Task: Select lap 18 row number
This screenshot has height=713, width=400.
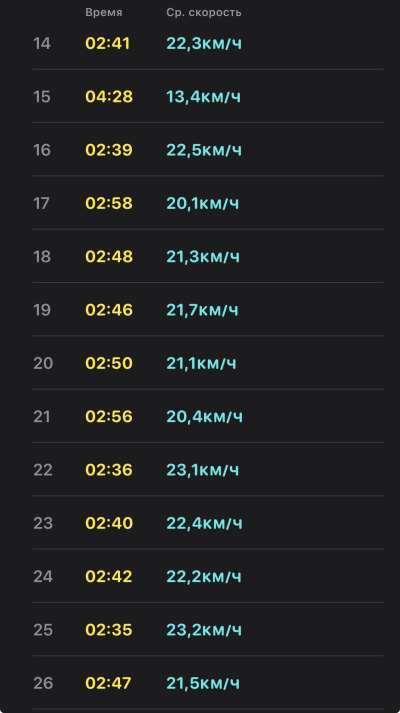Action: (42, 256)
